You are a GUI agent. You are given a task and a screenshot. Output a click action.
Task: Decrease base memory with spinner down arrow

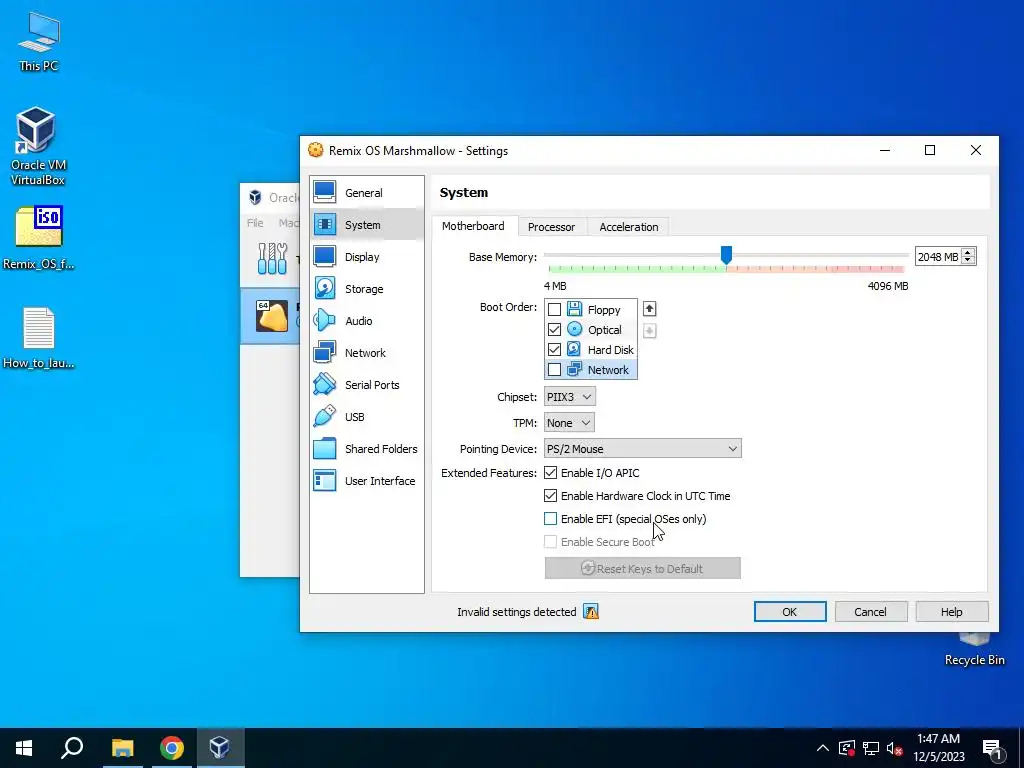[x=968, y=261]
